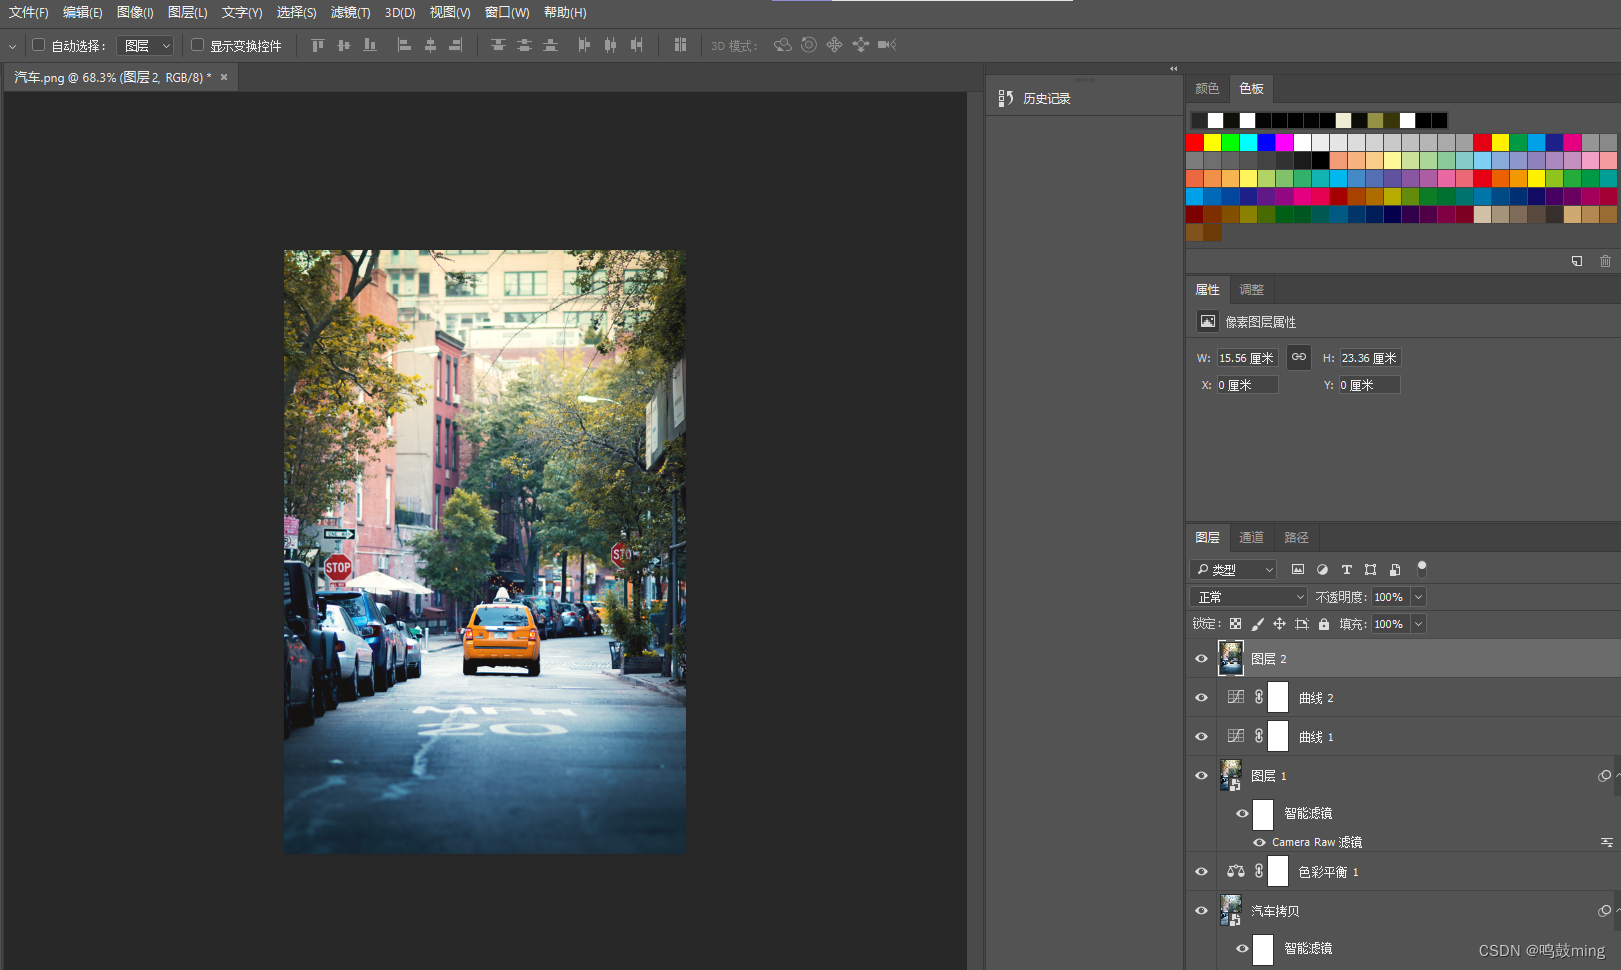Image resolution: width=1621 pixels, height=970 pixels.
Task: Lock transparent pixels checkerboard icon
Action: 1235,624
